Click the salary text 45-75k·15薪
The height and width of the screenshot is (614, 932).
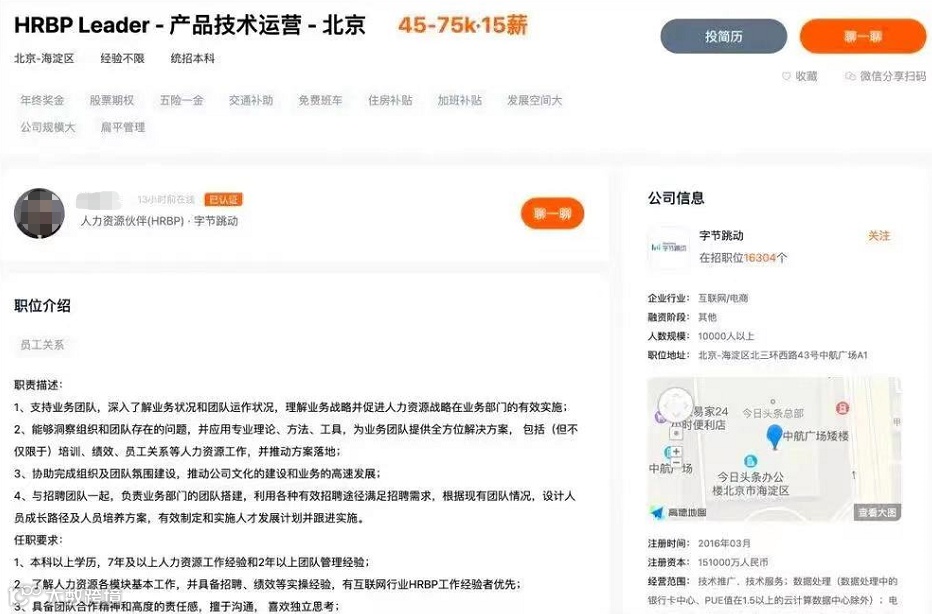462,25
